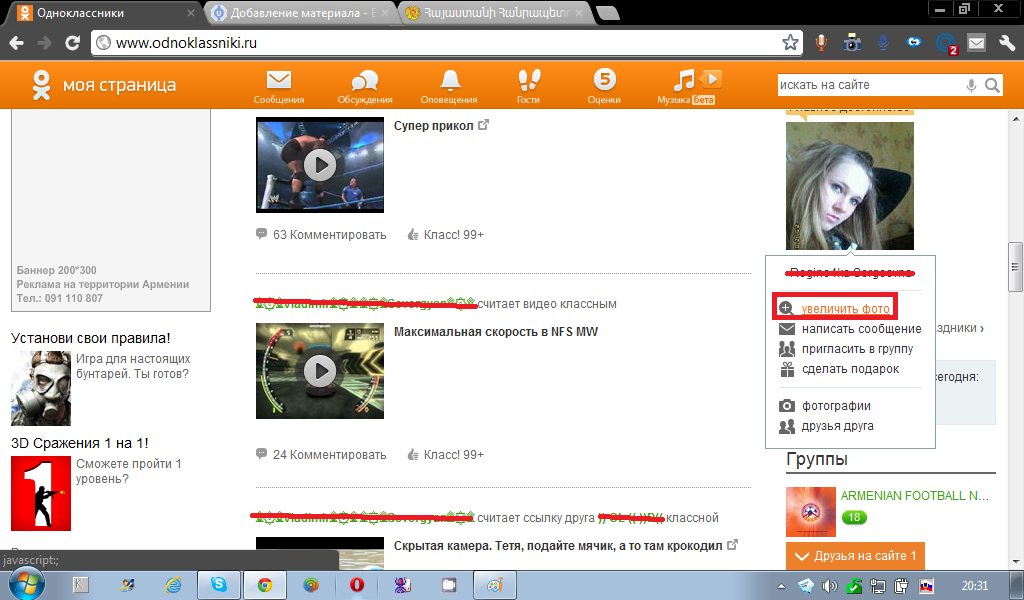Click volume speaker icon in system tray
The image size is (1024, 600).
pos(829,586)
